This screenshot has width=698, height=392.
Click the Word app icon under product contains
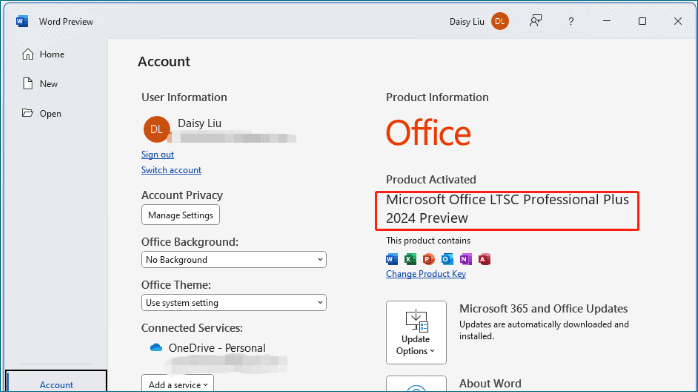pos(392,259)
